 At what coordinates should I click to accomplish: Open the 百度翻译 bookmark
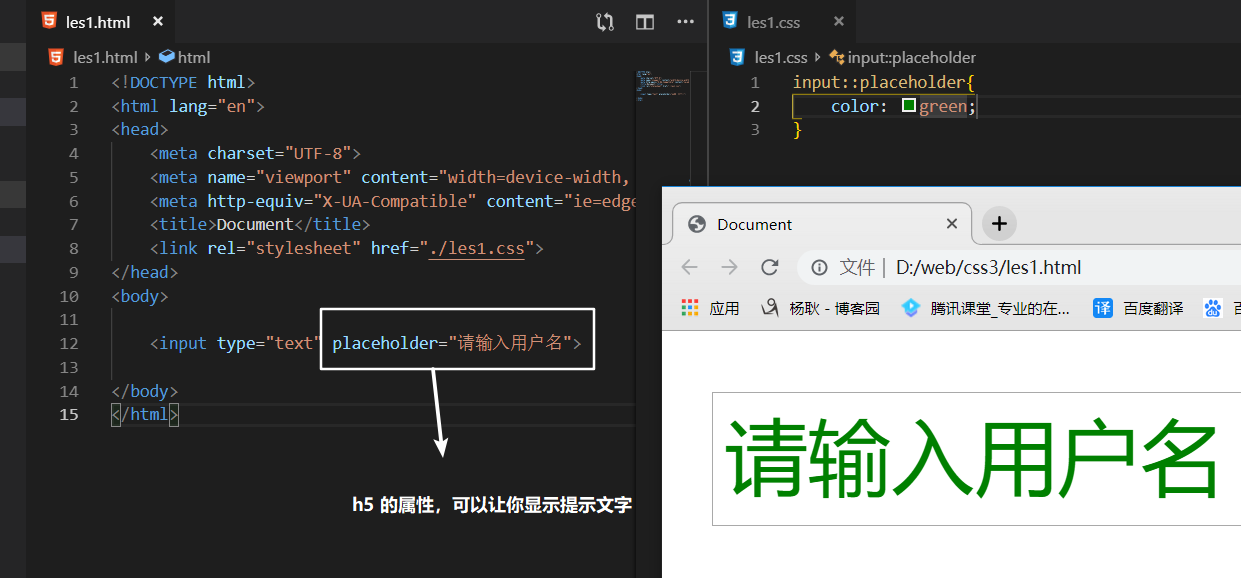[1138, 308]
